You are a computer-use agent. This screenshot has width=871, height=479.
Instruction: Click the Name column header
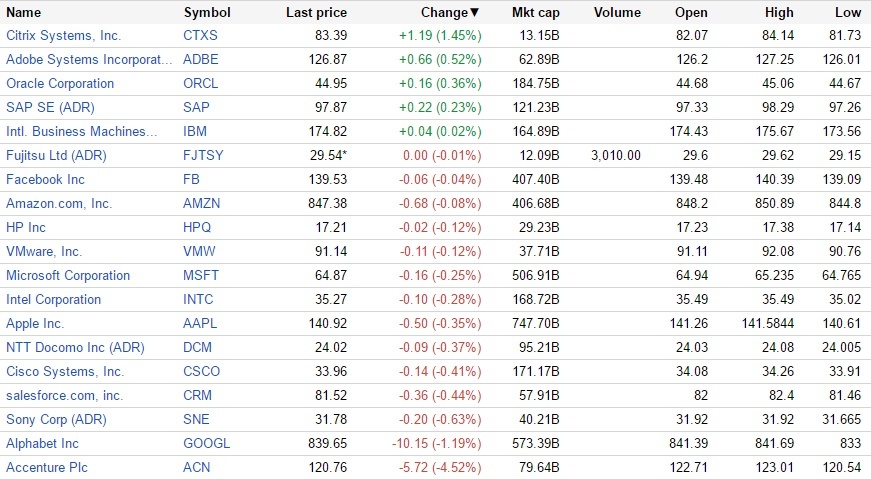tap(24, 13)
